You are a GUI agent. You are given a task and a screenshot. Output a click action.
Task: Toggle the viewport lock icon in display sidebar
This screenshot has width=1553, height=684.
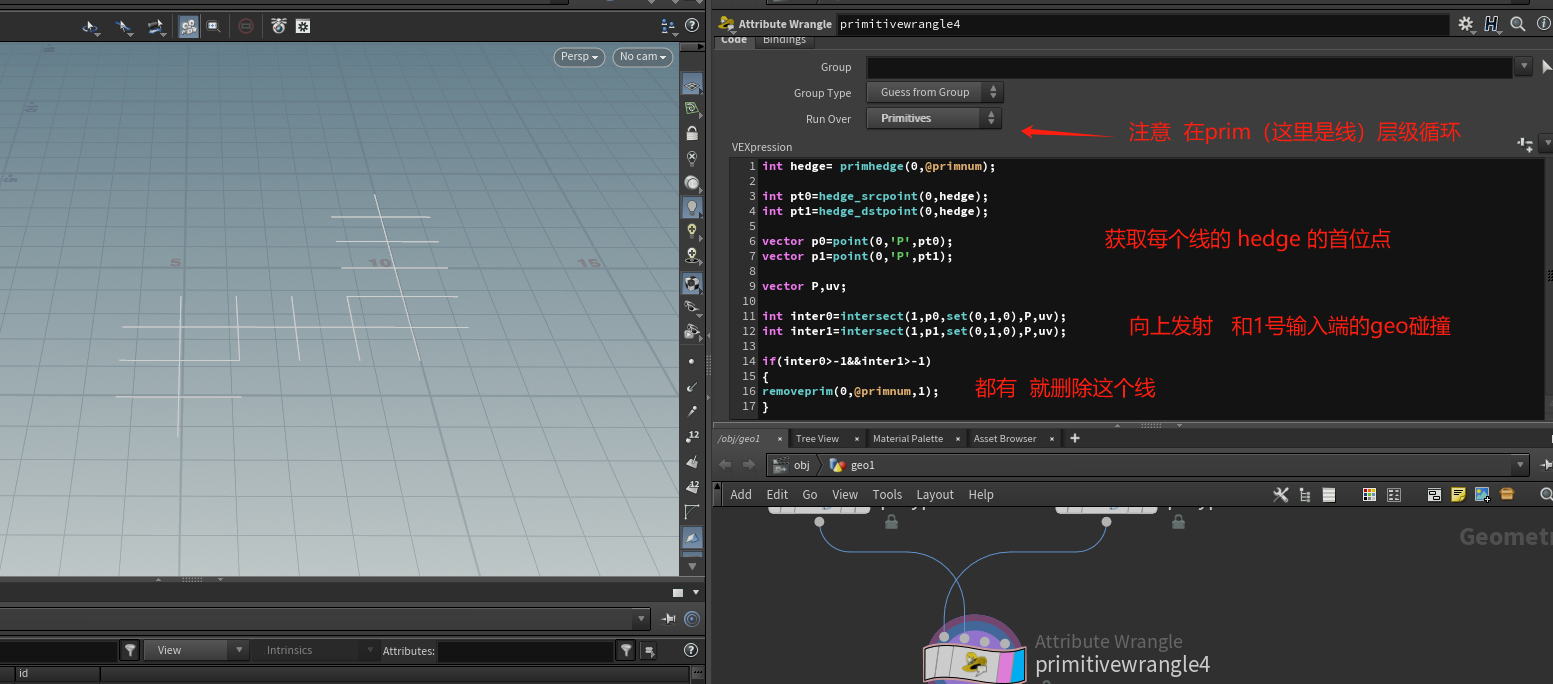pyautogui.click(x=691, y=134)
